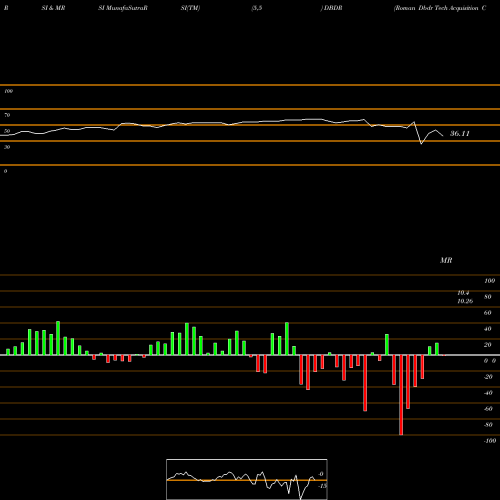
Task: Click the sharp RSI line dip near 36.11
Action: pos(421,143)
